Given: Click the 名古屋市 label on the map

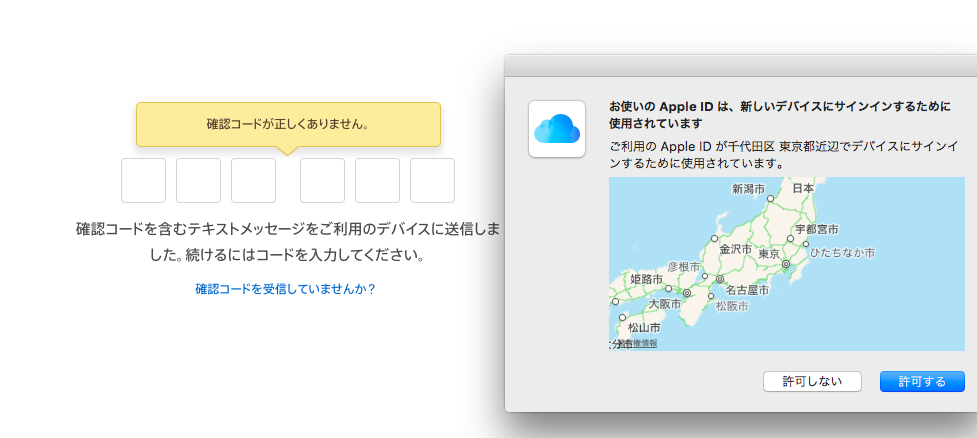Looking at the screenshot, I should pos(747,290).
